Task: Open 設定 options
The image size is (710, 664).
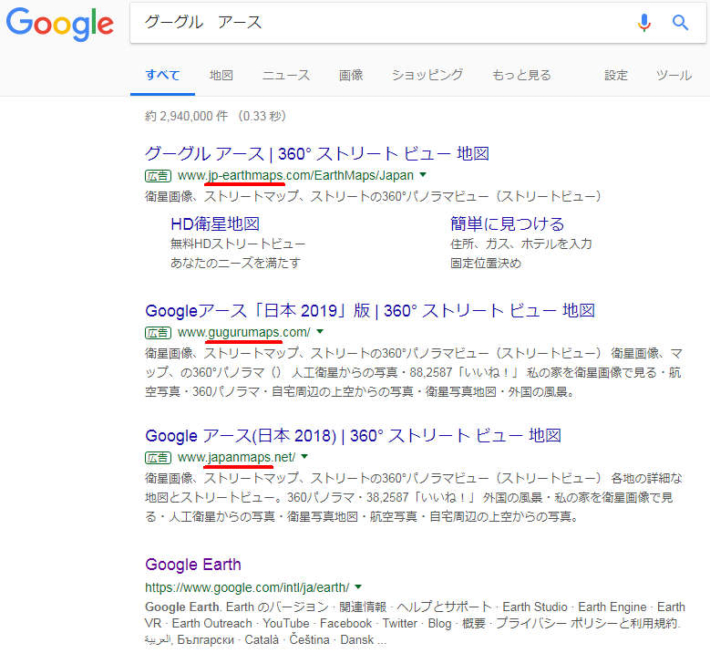Action: coord(616,75)
